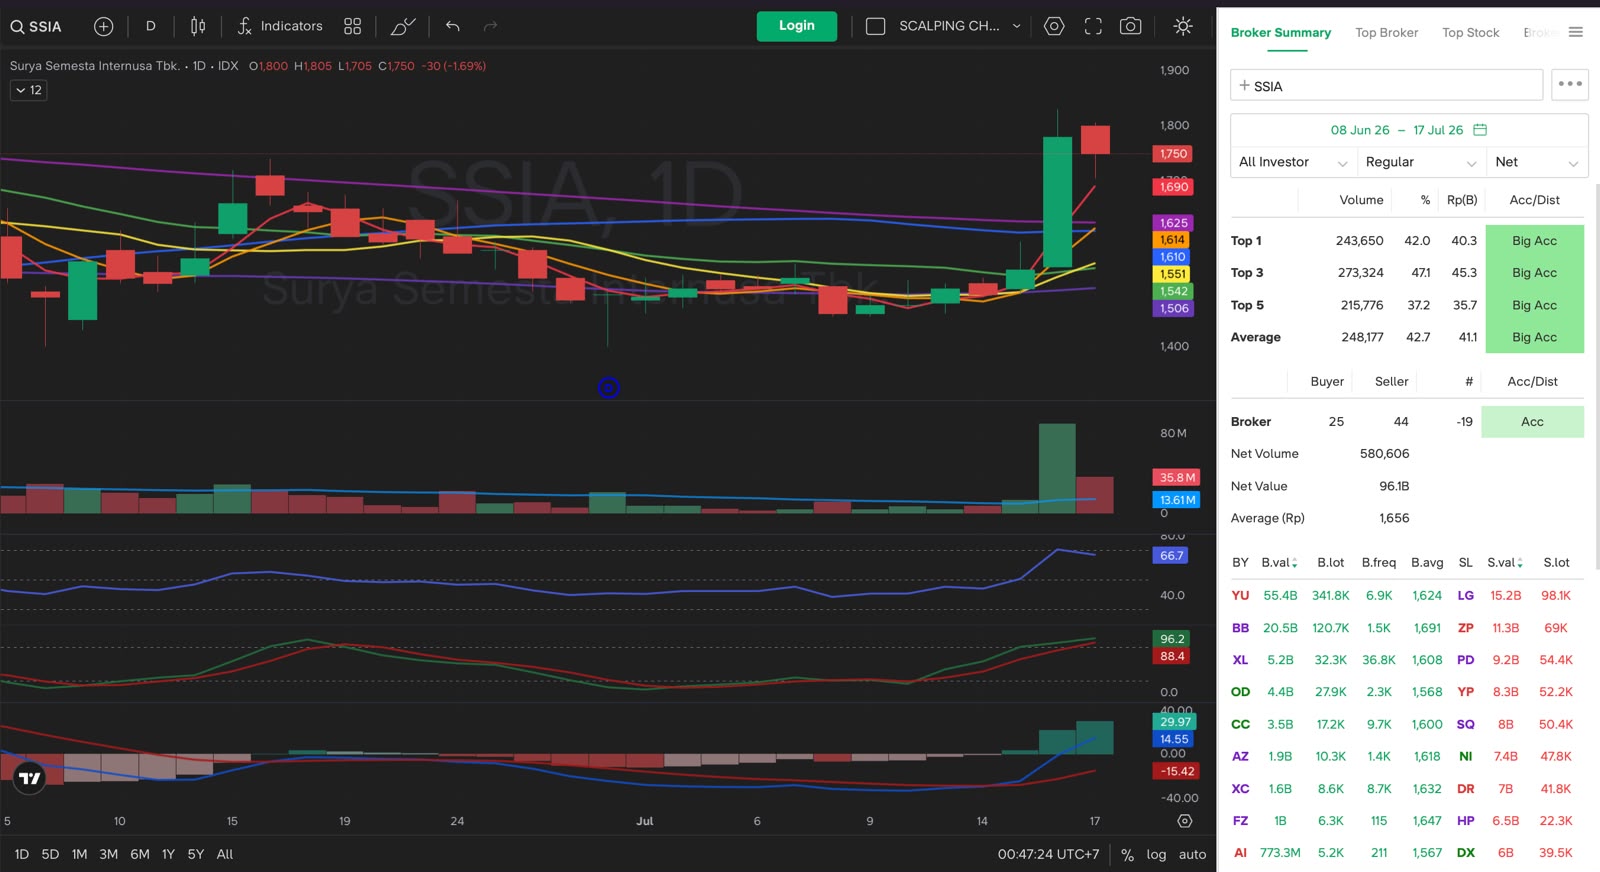Screen dimensions: 1600x872
Task: Select the 5D time range
Action: (x=51, y=854)
